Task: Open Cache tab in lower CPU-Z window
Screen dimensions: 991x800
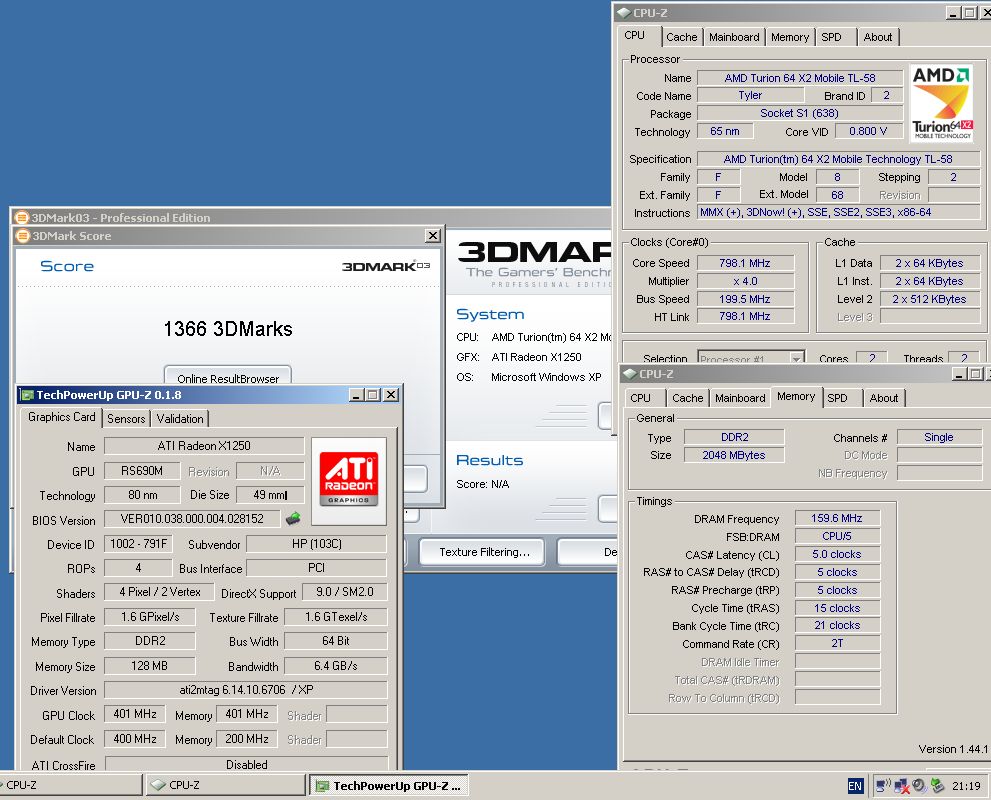Action: pos(688,398)
